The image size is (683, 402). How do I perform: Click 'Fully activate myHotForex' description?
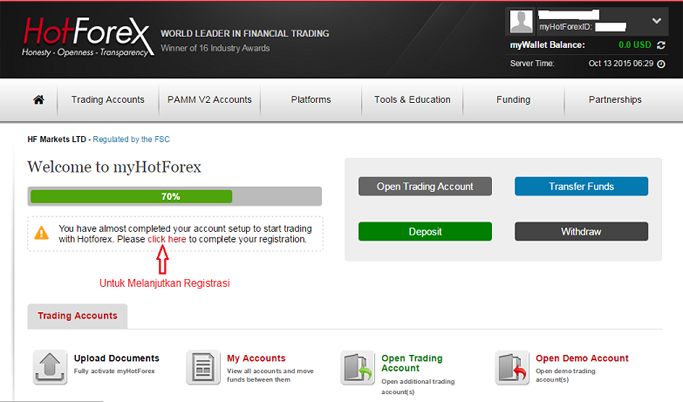(x=114, y=371)
